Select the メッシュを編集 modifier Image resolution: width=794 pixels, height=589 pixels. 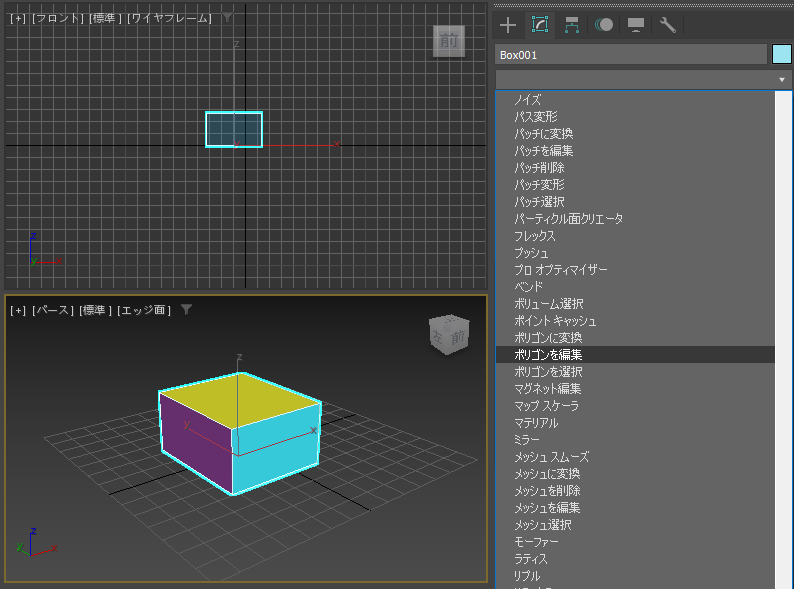pyautogui.click(x=635, y=507)
